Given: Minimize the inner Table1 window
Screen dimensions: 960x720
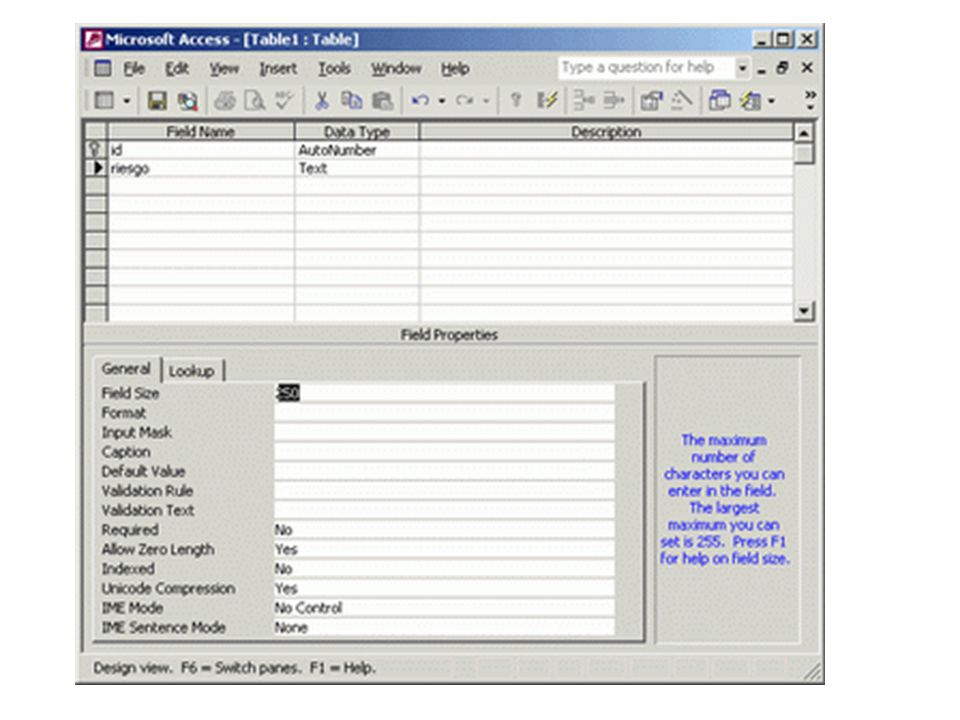Looking at the screenshot, I should point(761,69).
